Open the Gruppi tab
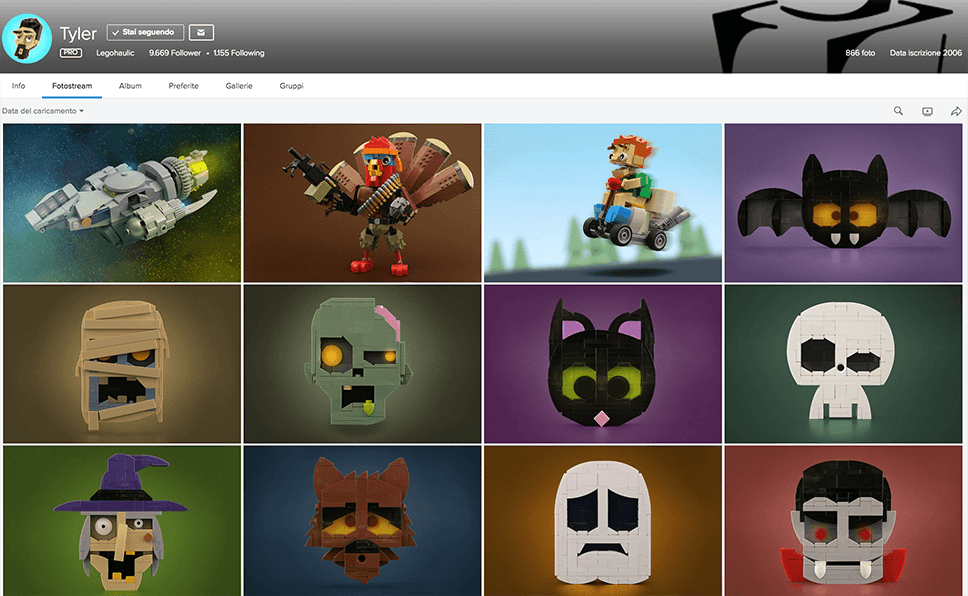968x596 pixels. click(x=291, y=86)
